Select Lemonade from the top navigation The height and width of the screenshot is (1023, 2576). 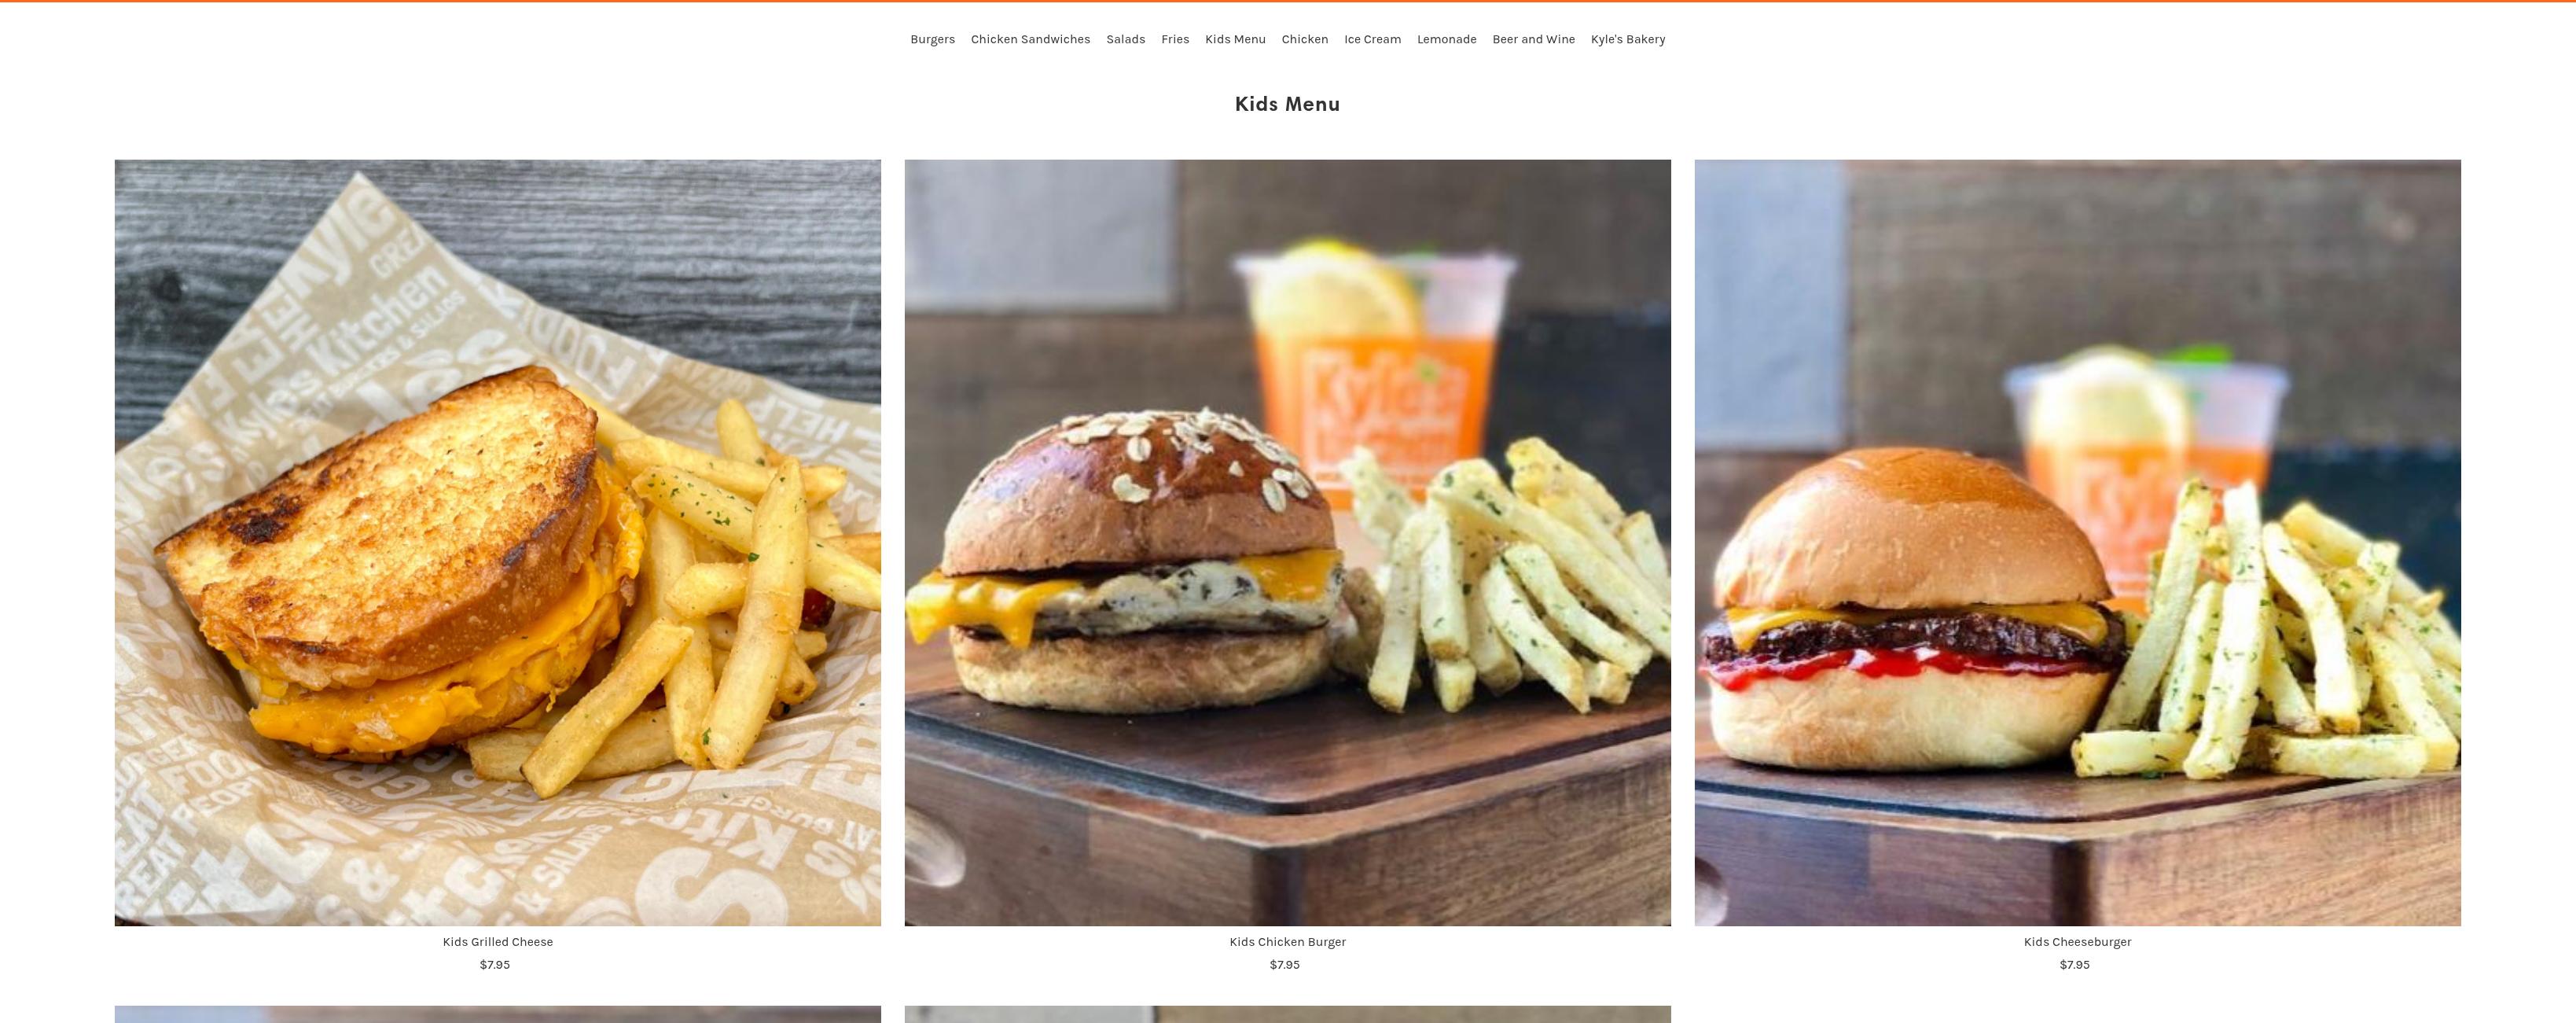coord(1446,40)
